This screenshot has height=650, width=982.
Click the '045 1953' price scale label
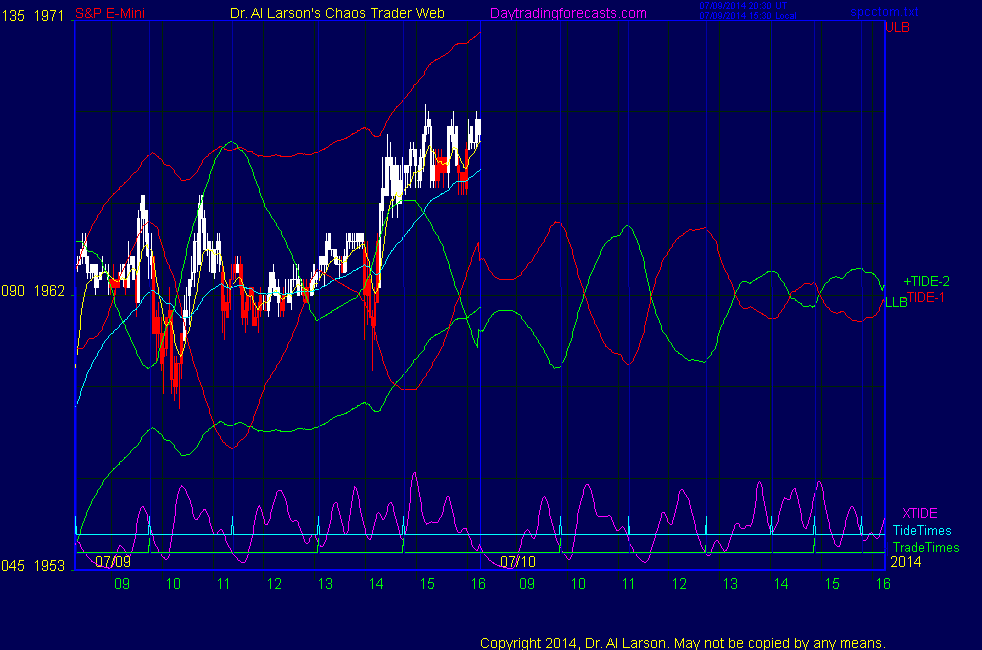[33, 566]
